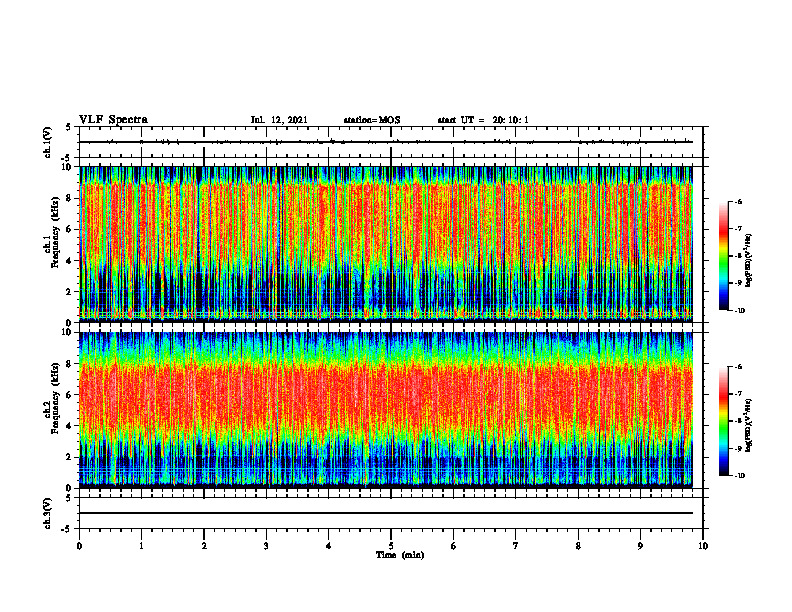Click the "3" tick on the time axis
The height and width of the screenshot is (612, 792).
click(x=266, y=546)
